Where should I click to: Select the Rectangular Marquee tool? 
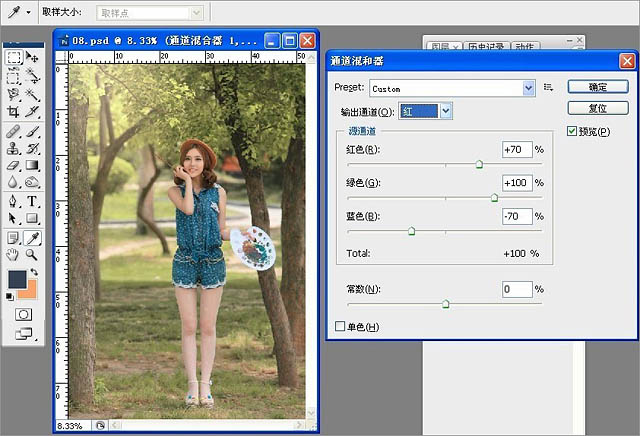(14, 57)
